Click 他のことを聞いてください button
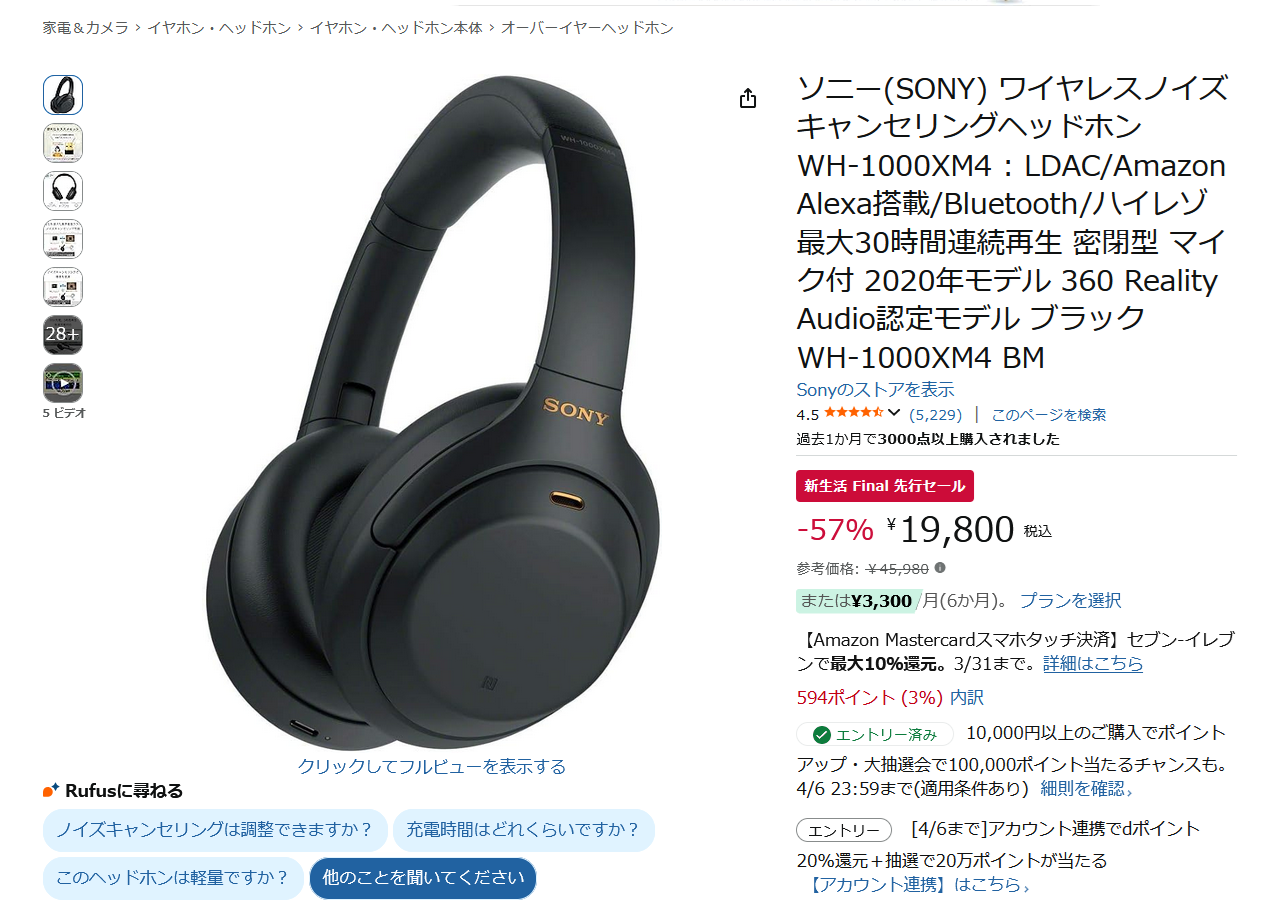 [x=423, y=878]
